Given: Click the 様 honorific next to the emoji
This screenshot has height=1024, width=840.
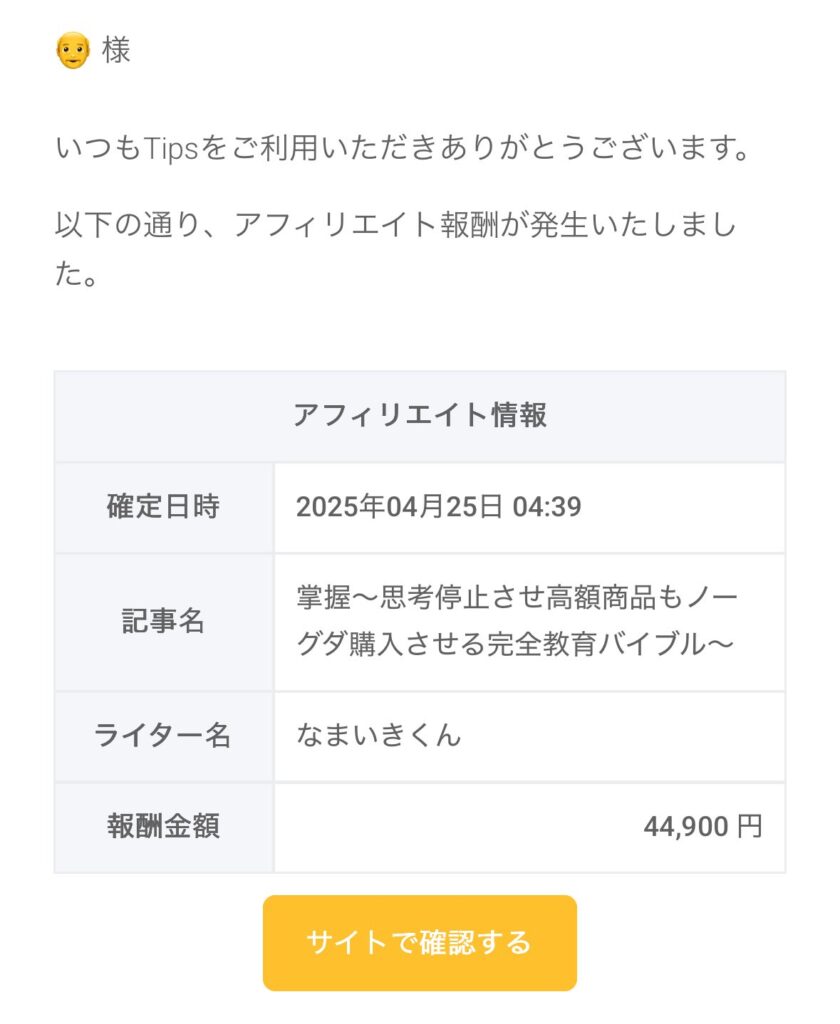Looking at the screenshot, I should tap(116, 51).
